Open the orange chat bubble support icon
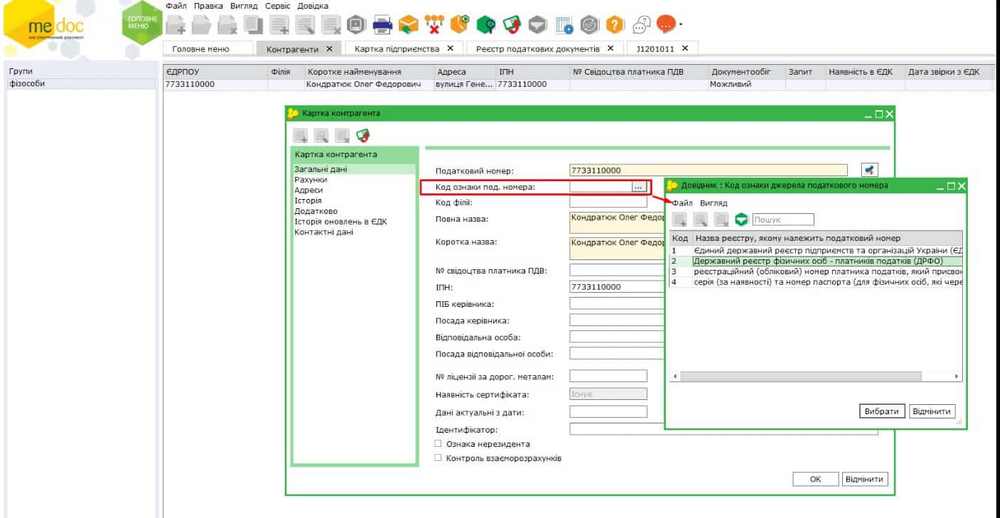 pos(666,24)
